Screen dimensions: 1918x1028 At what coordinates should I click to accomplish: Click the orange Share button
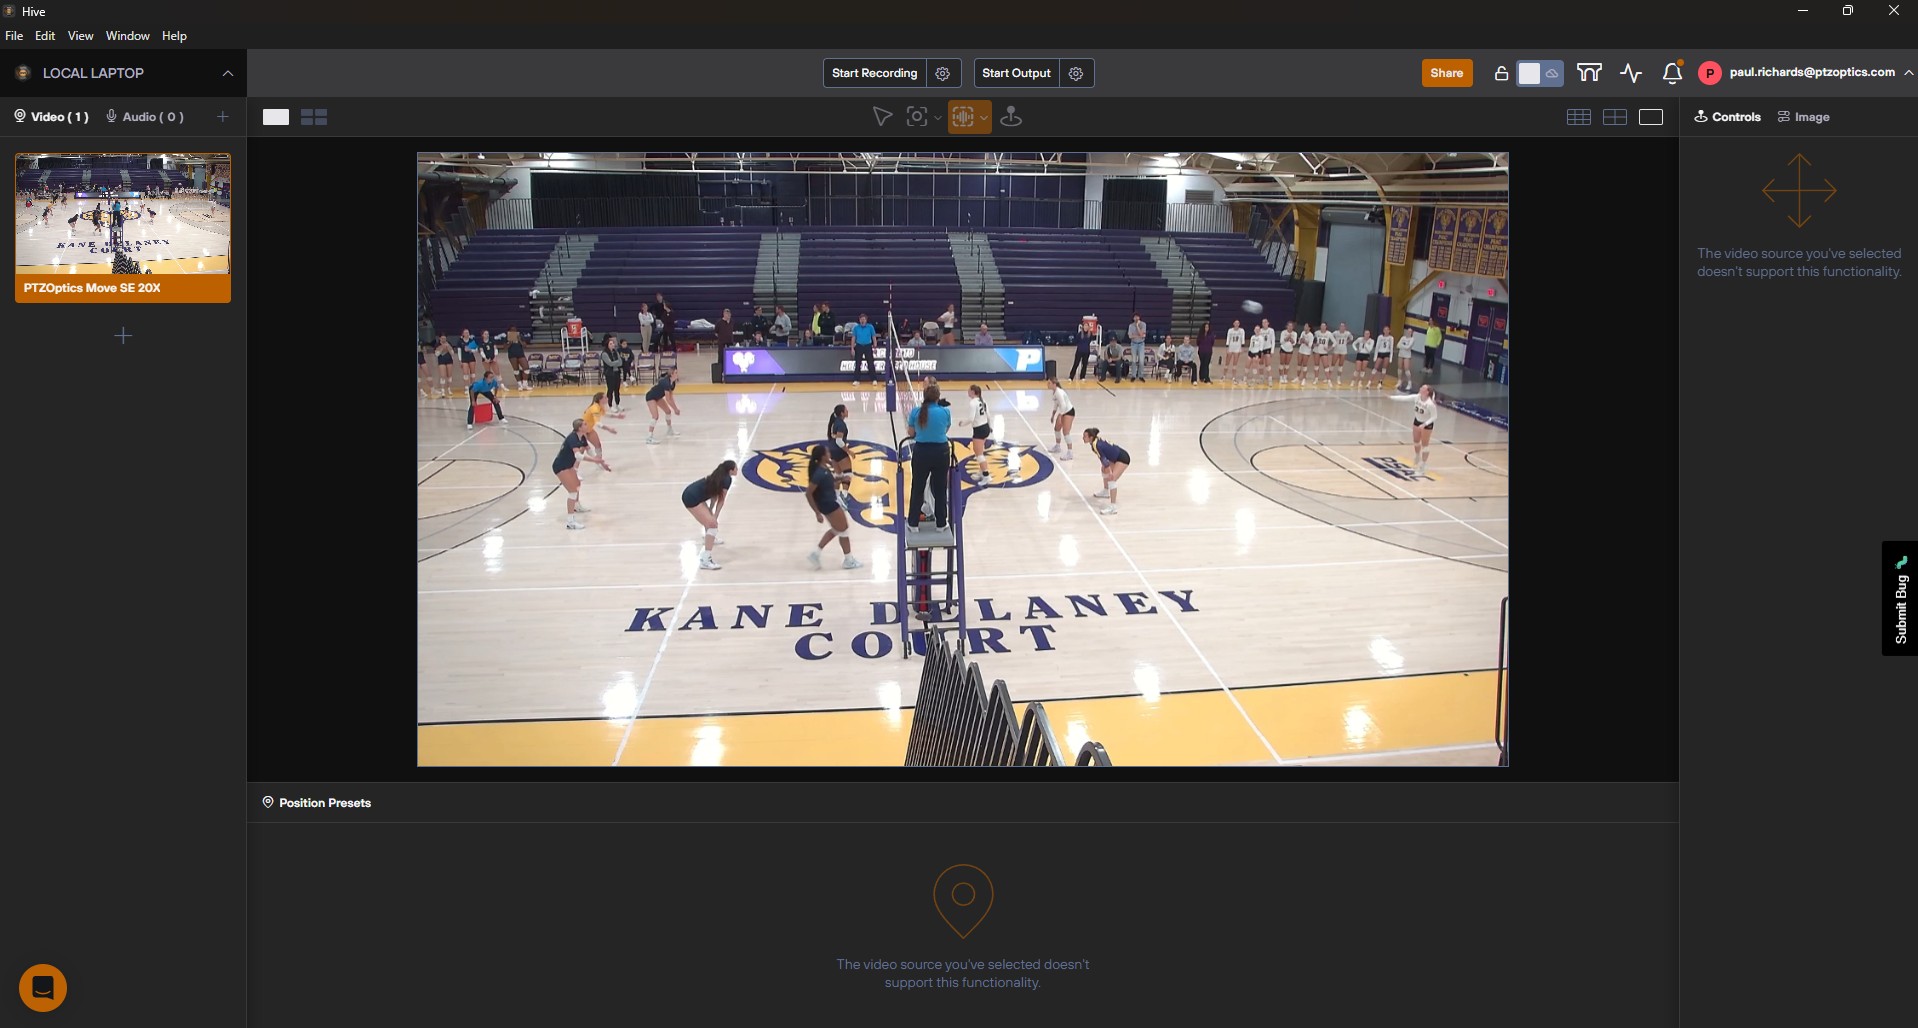click(1447, 73)
